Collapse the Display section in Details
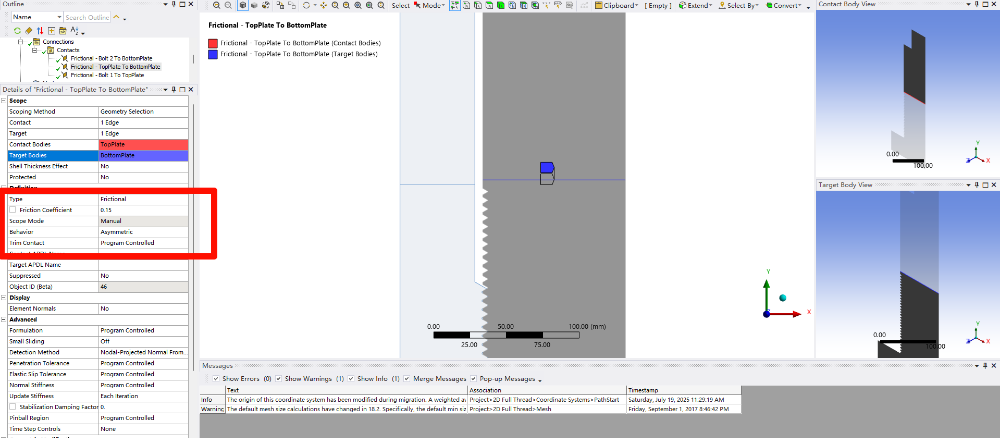 tap(3, 297)
